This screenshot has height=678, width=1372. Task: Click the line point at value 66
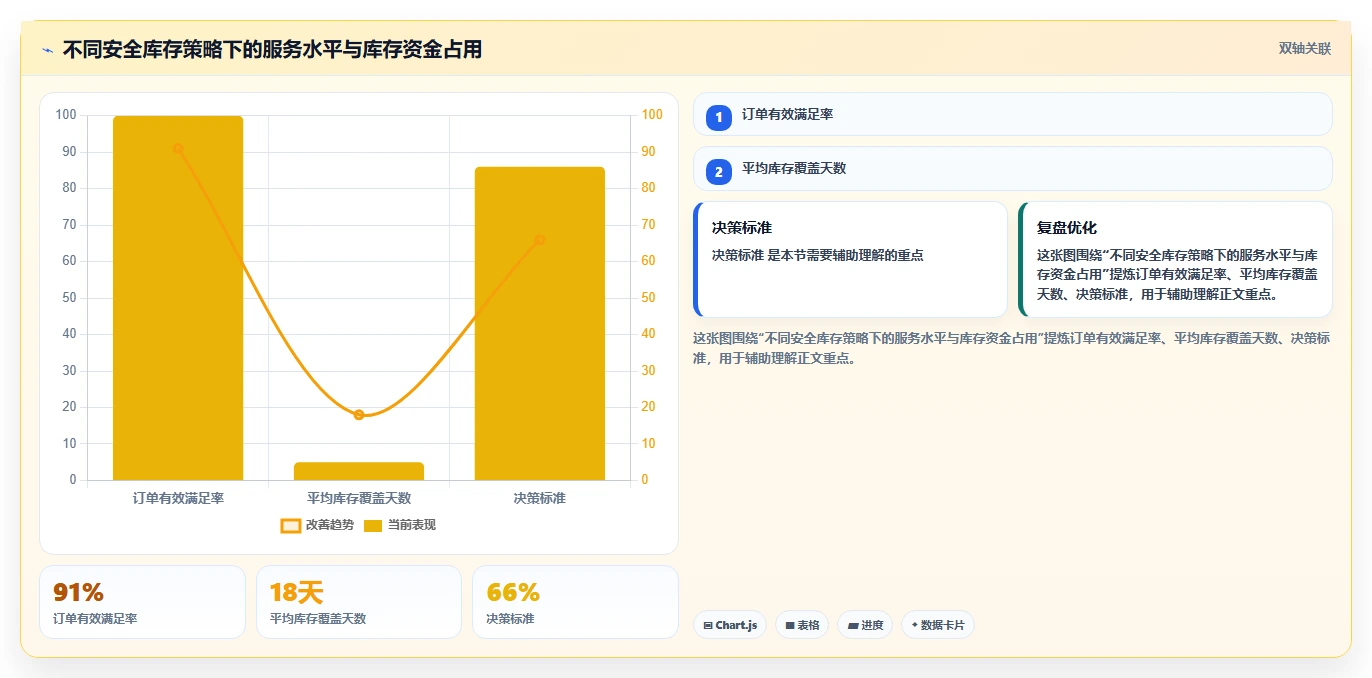(x=540, y=239)
